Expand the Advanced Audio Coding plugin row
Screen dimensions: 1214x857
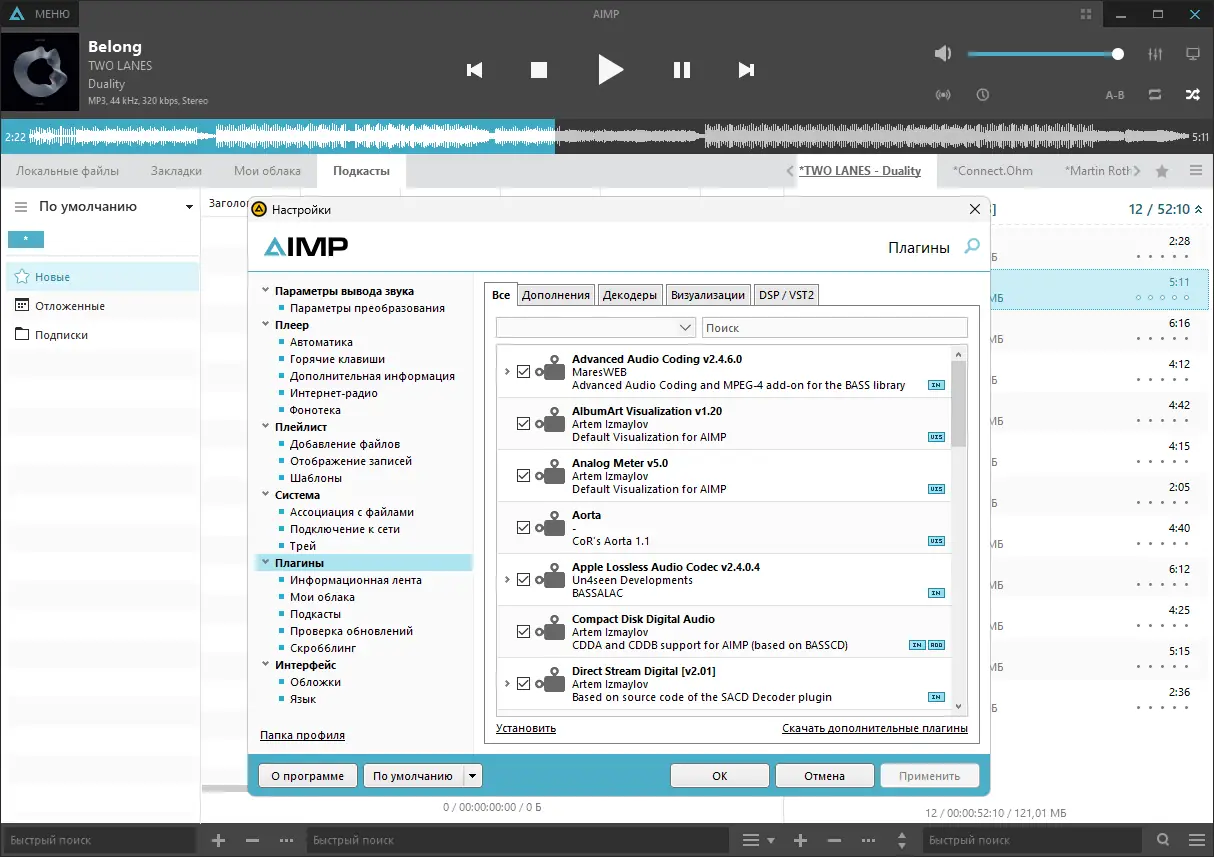[x=507, y=371]
